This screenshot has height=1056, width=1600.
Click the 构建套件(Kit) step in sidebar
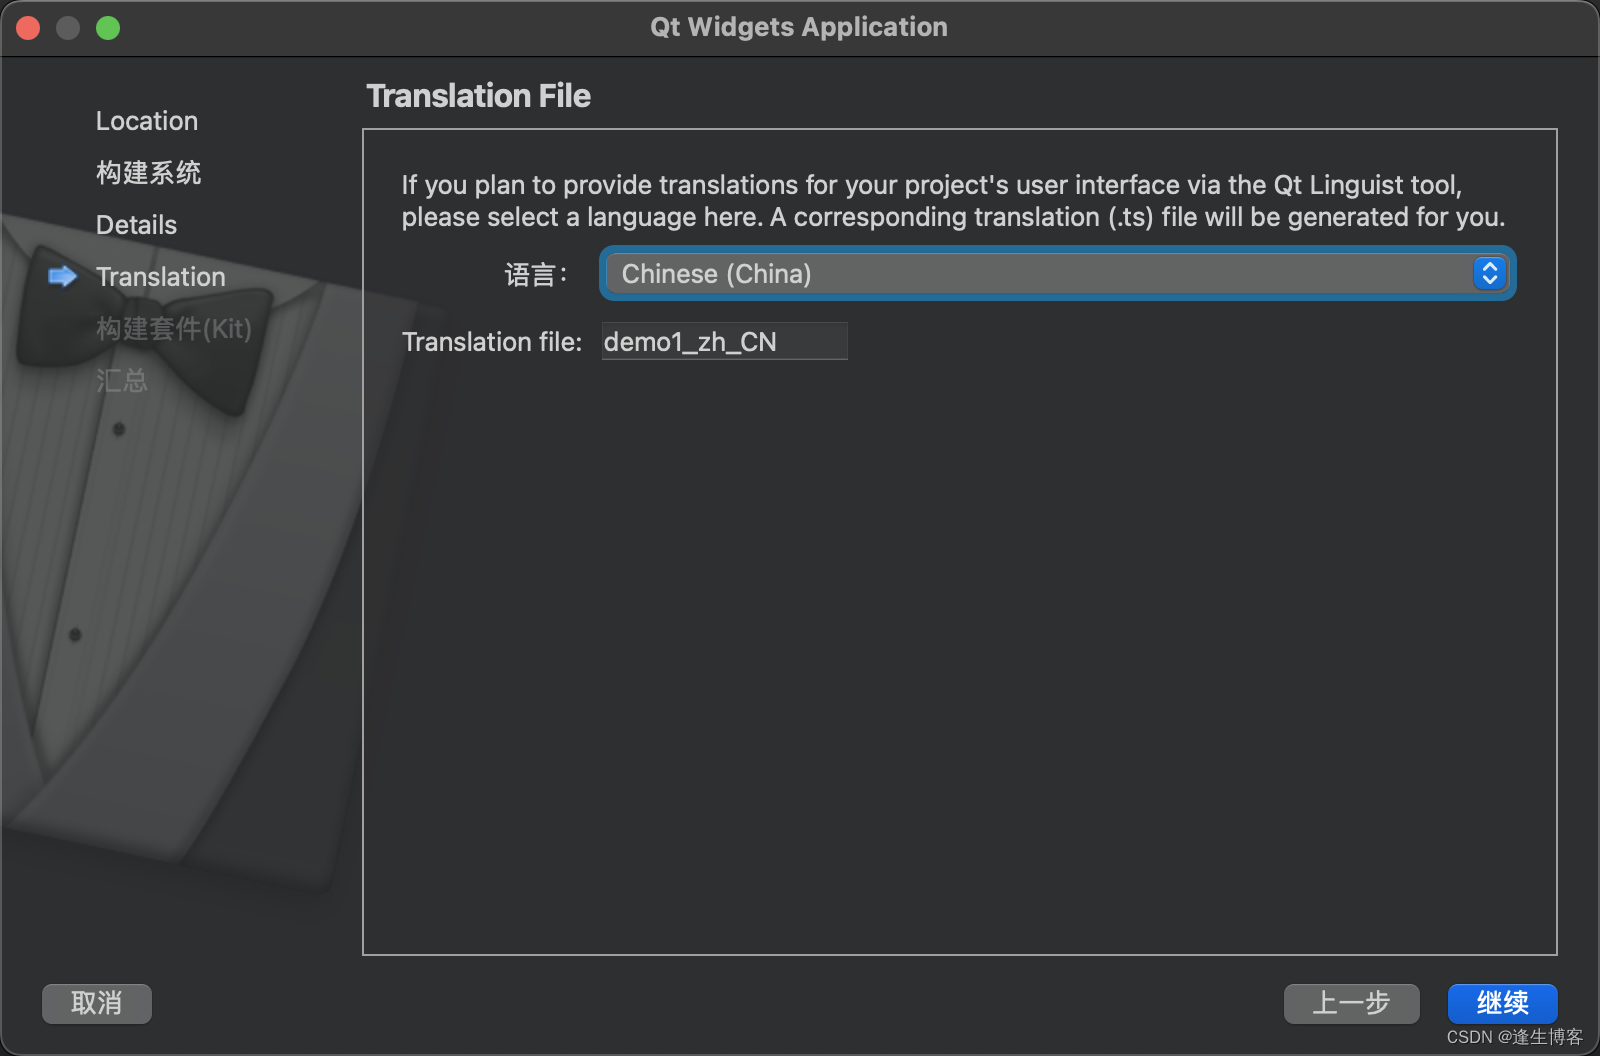click(x=173, y=329)
